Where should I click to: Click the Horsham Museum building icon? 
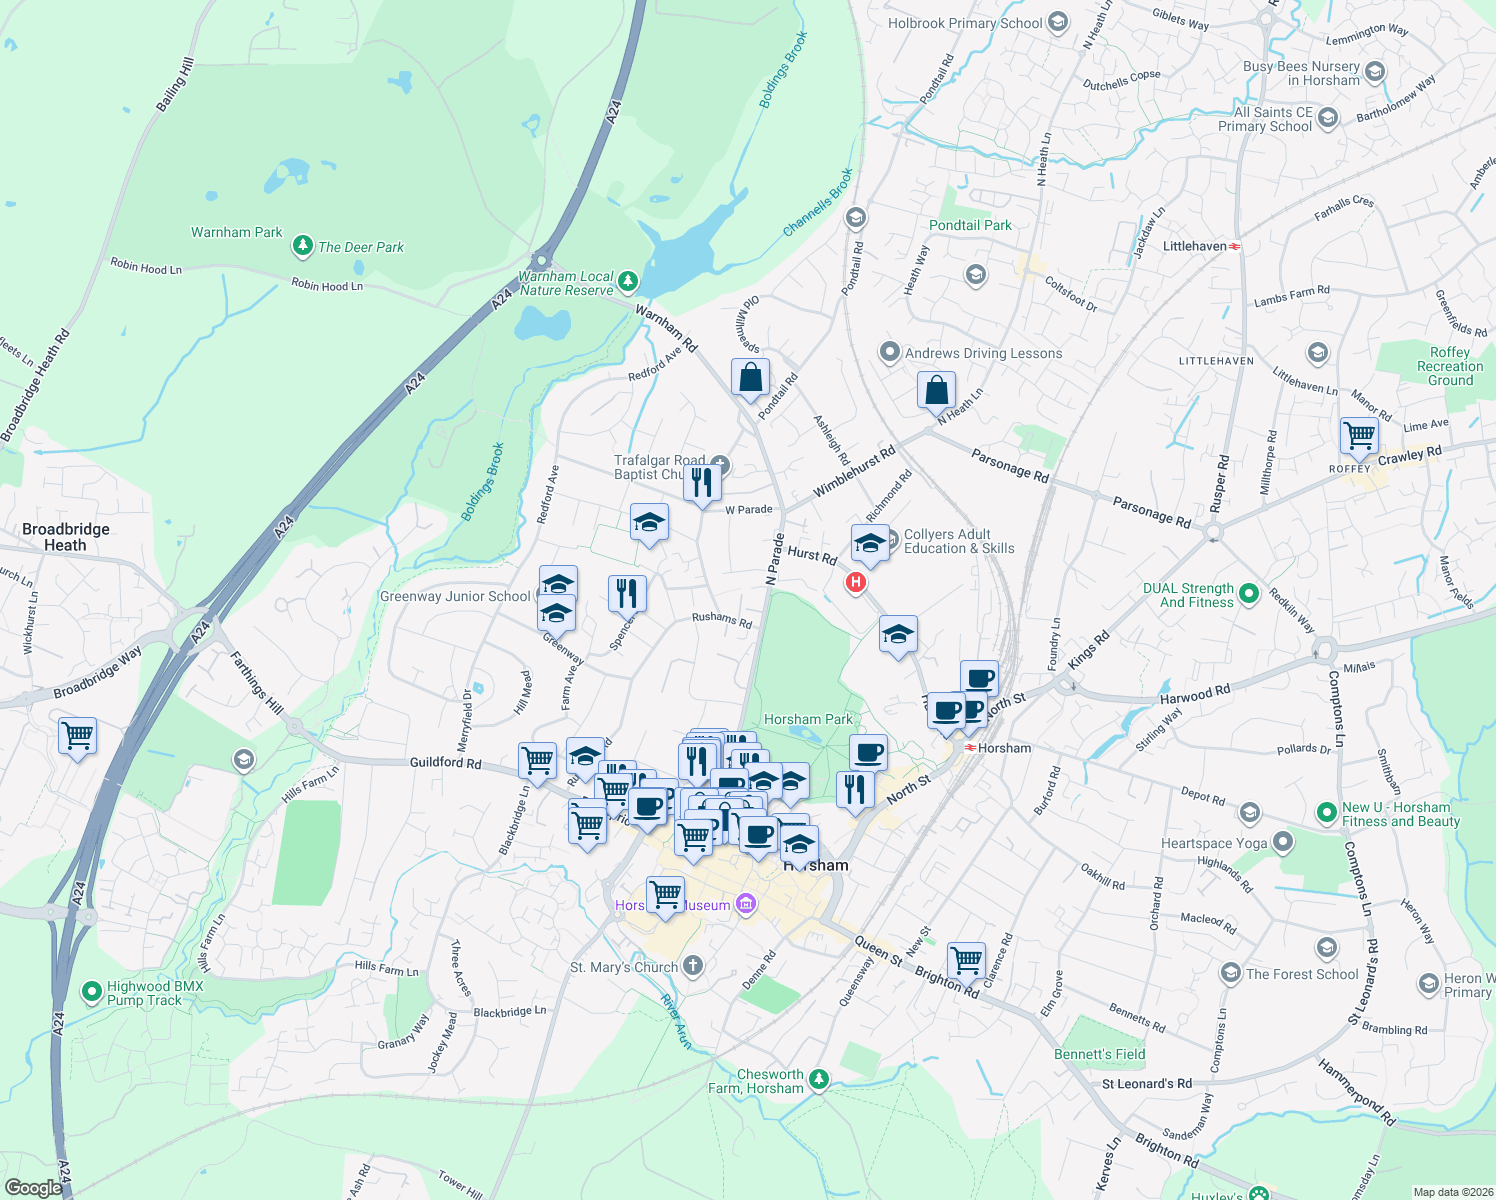coord(744,904)
